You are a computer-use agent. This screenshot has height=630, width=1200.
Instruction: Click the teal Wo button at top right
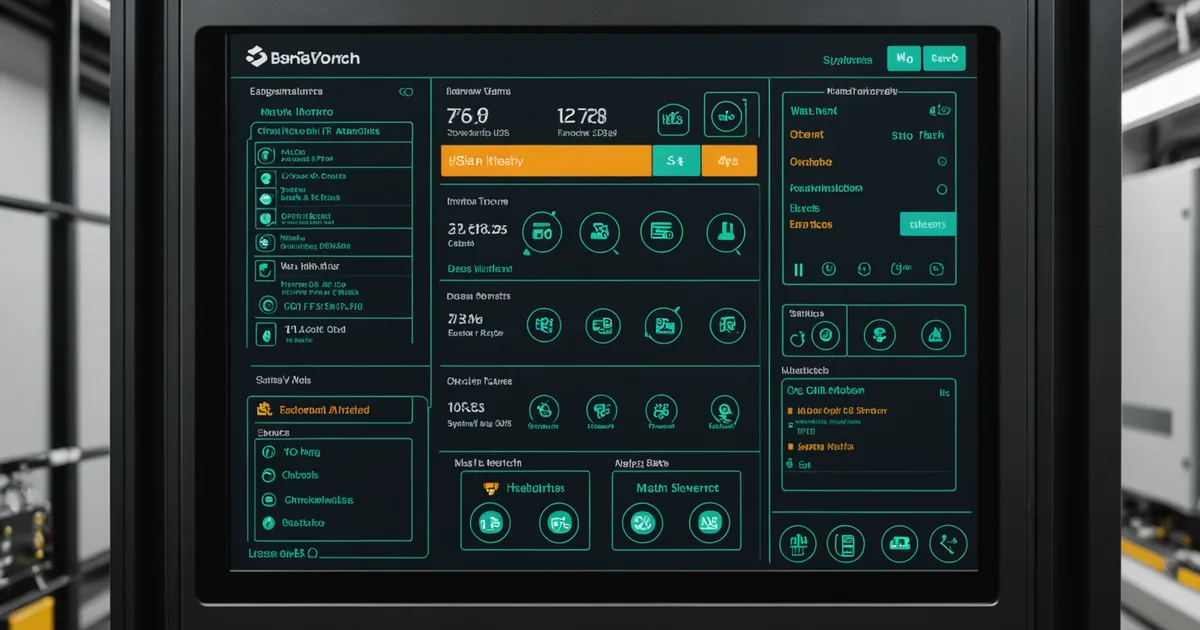click(903, 59)
